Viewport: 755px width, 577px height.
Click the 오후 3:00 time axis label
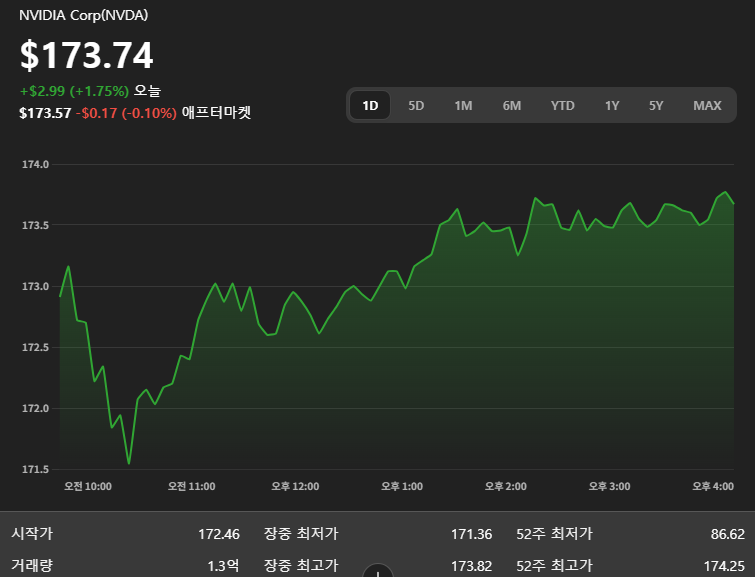610,486
